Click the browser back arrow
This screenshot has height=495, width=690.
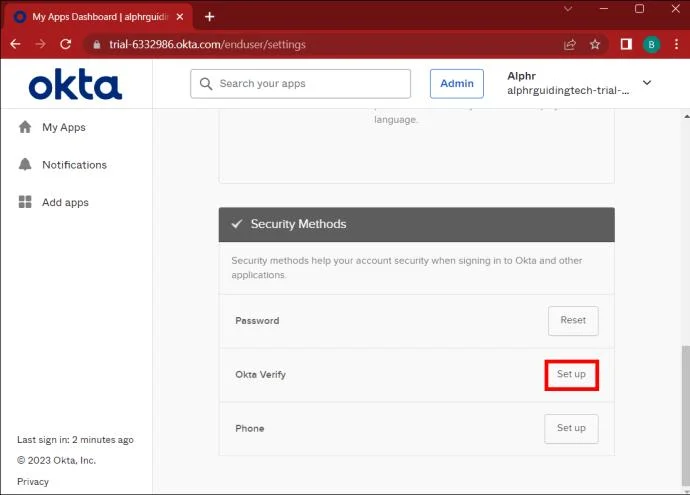point(15,44)
